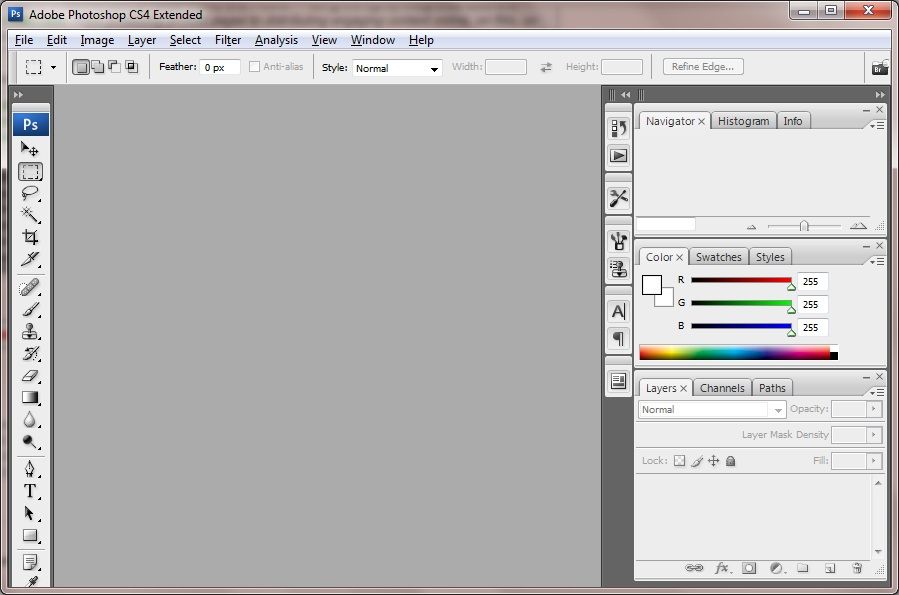The width and height of the screenshot is (899, 595).
Task: Select the Rectangle shape tool
Action: [x=30, y=535]
